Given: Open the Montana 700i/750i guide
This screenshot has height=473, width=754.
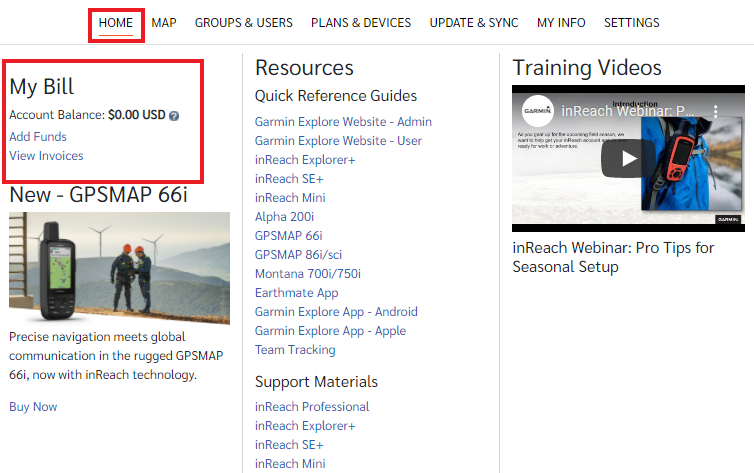Looking at the screenshot, I should pyautogui.click(x=308, y=274).
